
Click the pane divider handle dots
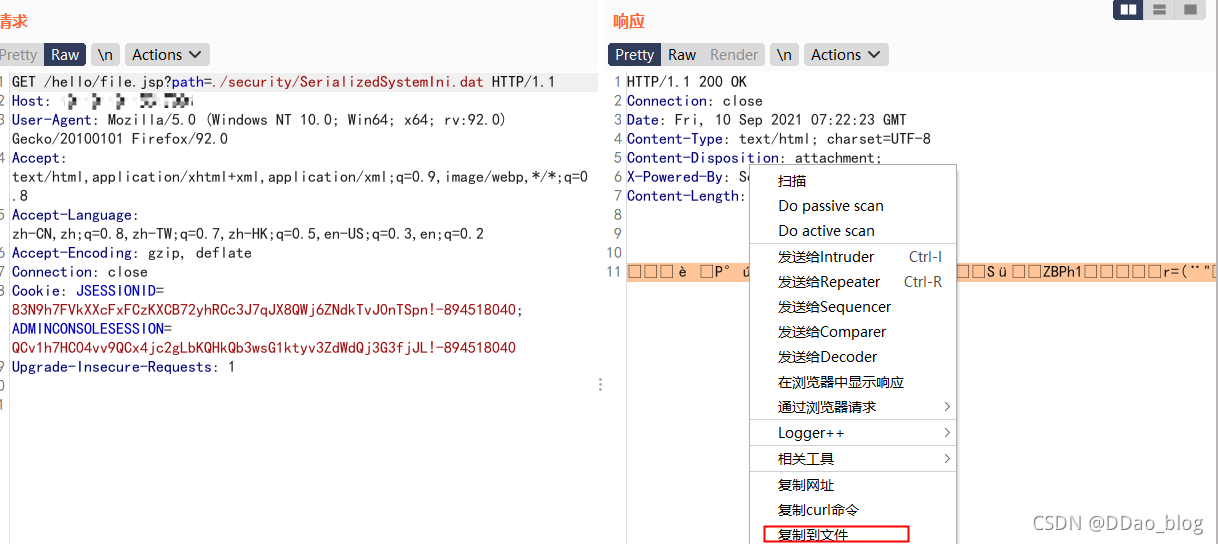[x=600, y=384]
